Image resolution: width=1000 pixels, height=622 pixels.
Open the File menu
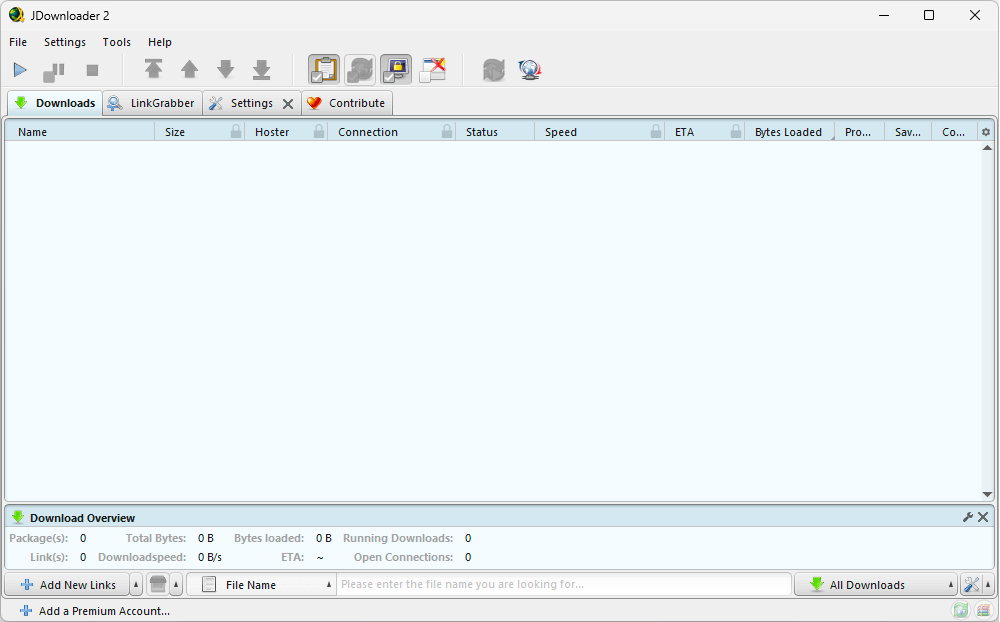tap(18, 42)
